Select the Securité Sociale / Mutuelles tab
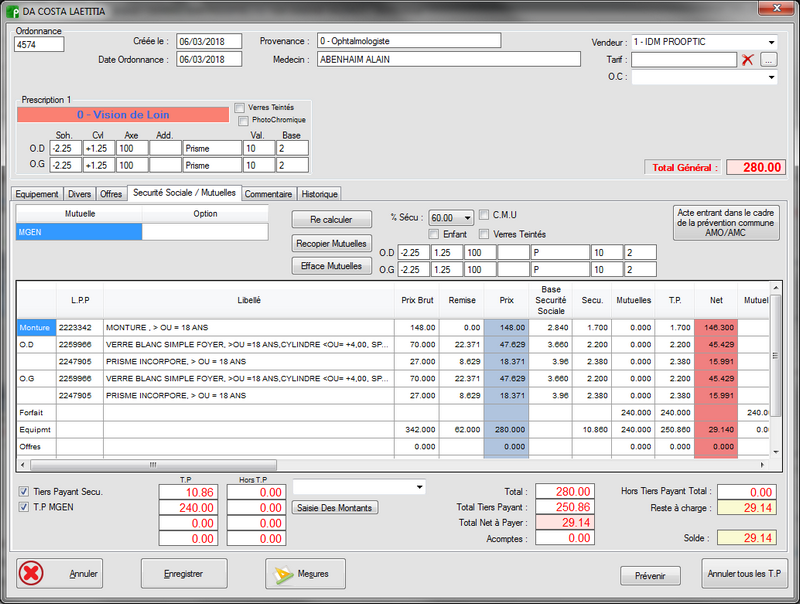The width and height of the screenshot is (800, 604). pyautogui.click(x=184, y=193)
